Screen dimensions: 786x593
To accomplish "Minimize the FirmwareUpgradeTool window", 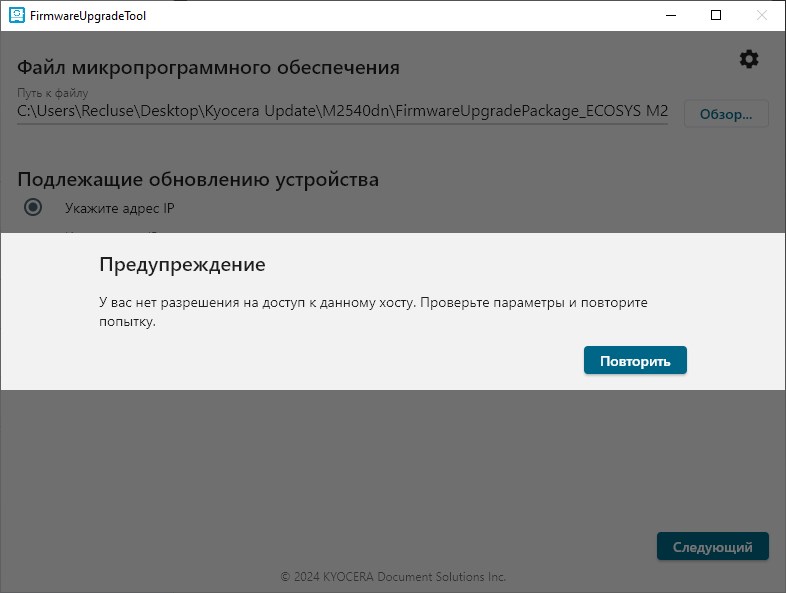I will [x=670, y=16].
